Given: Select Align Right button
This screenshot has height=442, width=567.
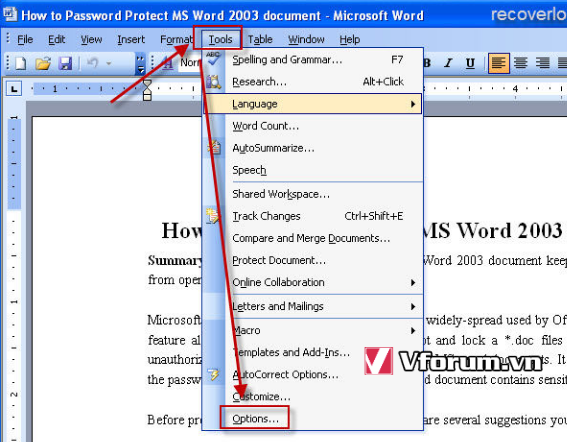Looking at the screenshot, I should click(542, 63).
